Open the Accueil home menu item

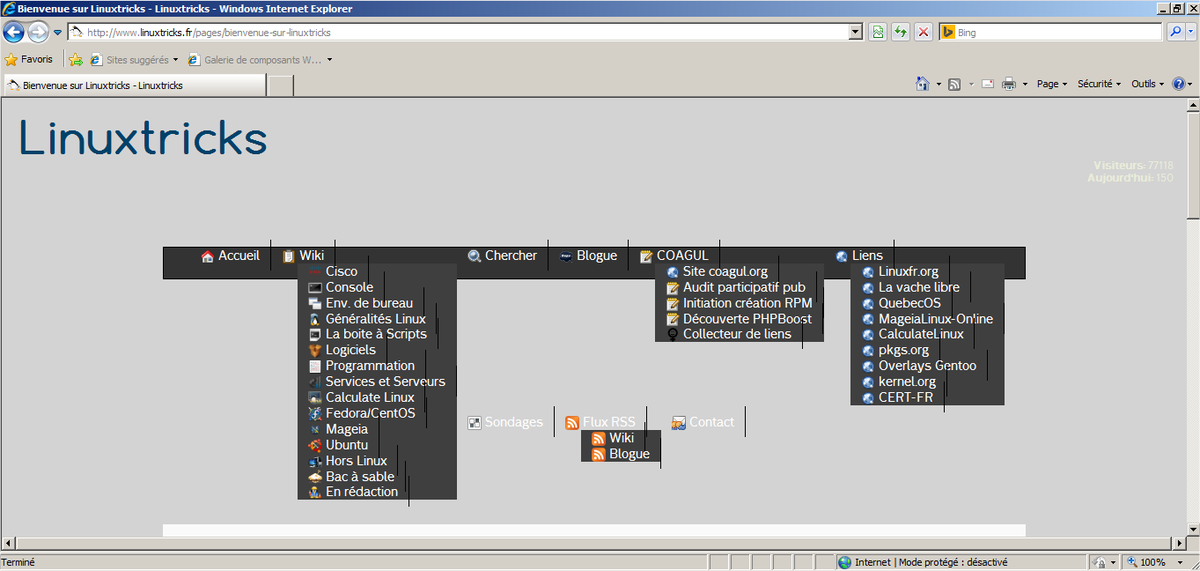click(x=230, y=256)
